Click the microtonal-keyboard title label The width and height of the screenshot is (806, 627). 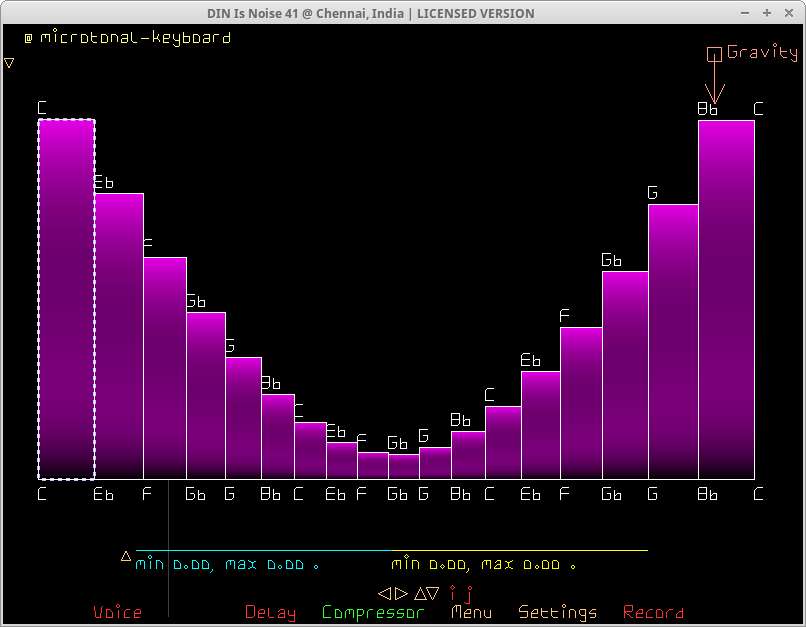point(127,38)
